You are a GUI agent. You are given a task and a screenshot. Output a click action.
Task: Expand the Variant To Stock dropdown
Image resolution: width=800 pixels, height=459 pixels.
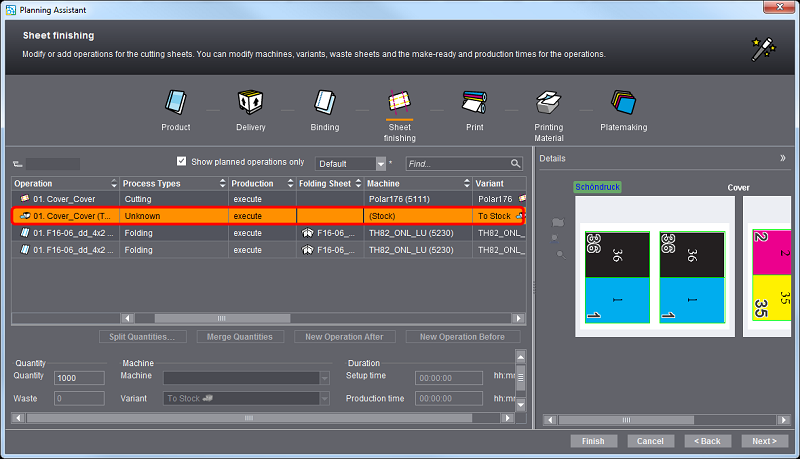coord(324,398)
